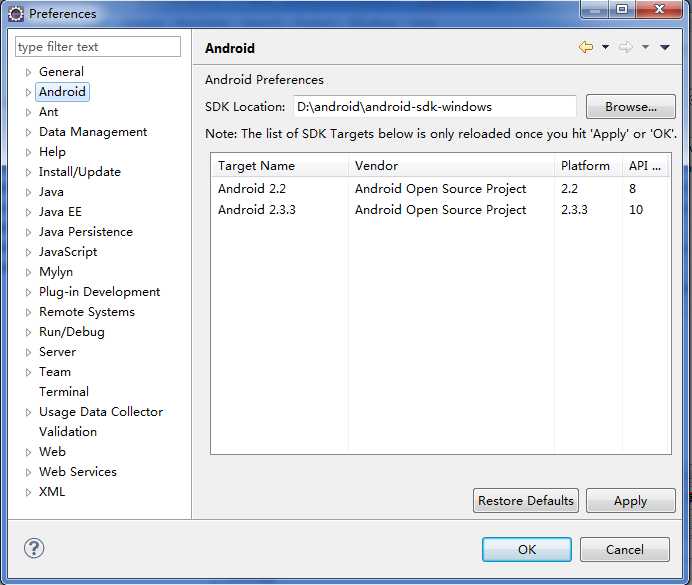
Task: Expand the Remote Systems node
Action: tap(28, 312)
